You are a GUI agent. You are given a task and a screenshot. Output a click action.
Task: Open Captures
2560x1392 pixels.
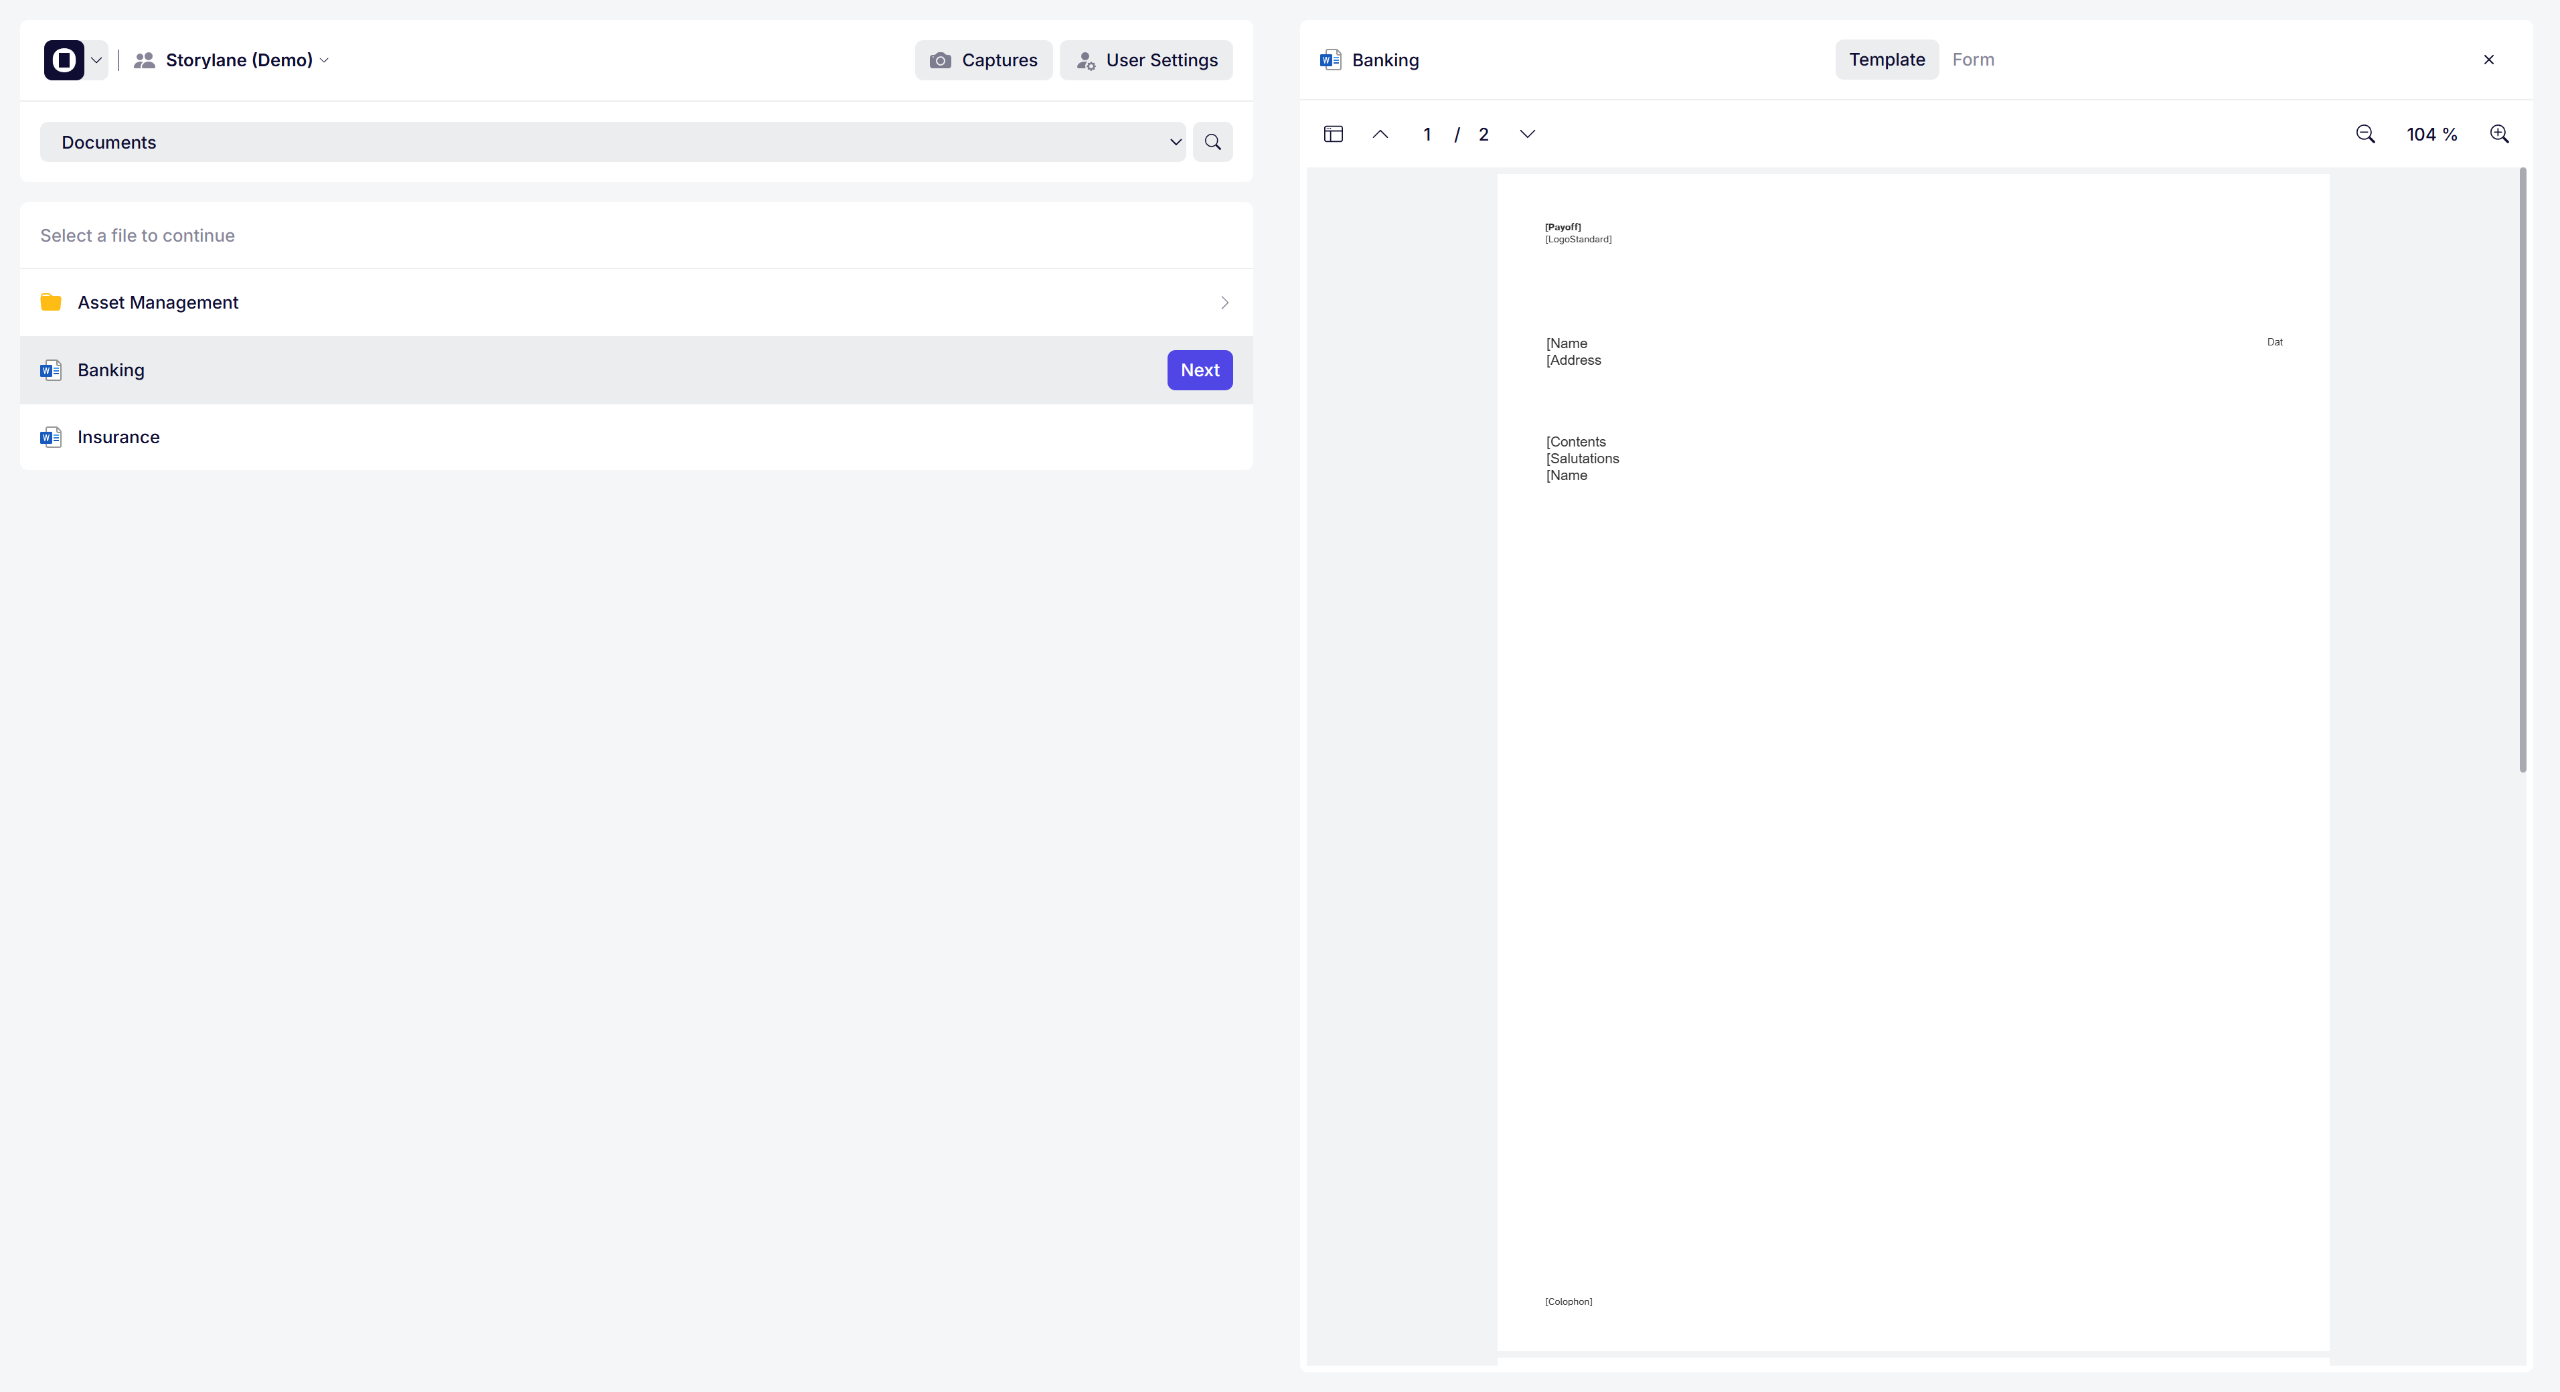click(983, 60)
